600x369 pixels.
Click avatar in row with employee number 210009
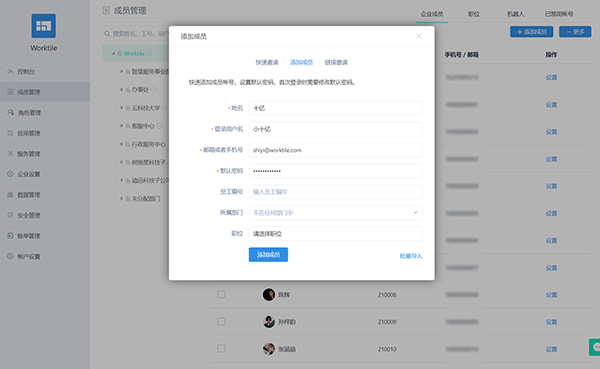click(269, 322)
